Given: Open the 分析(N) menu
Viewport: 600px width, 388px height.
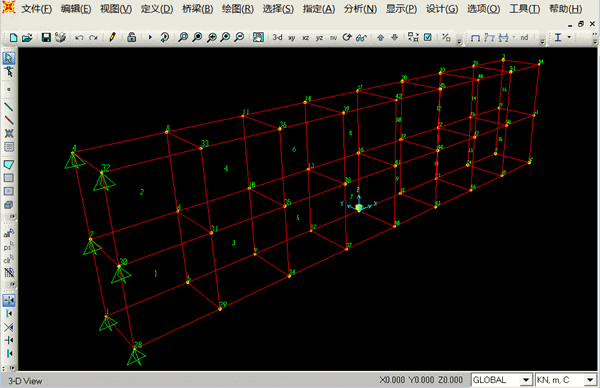Looking at the screenshot, I should pyautogui.click(x=360, y=9).
